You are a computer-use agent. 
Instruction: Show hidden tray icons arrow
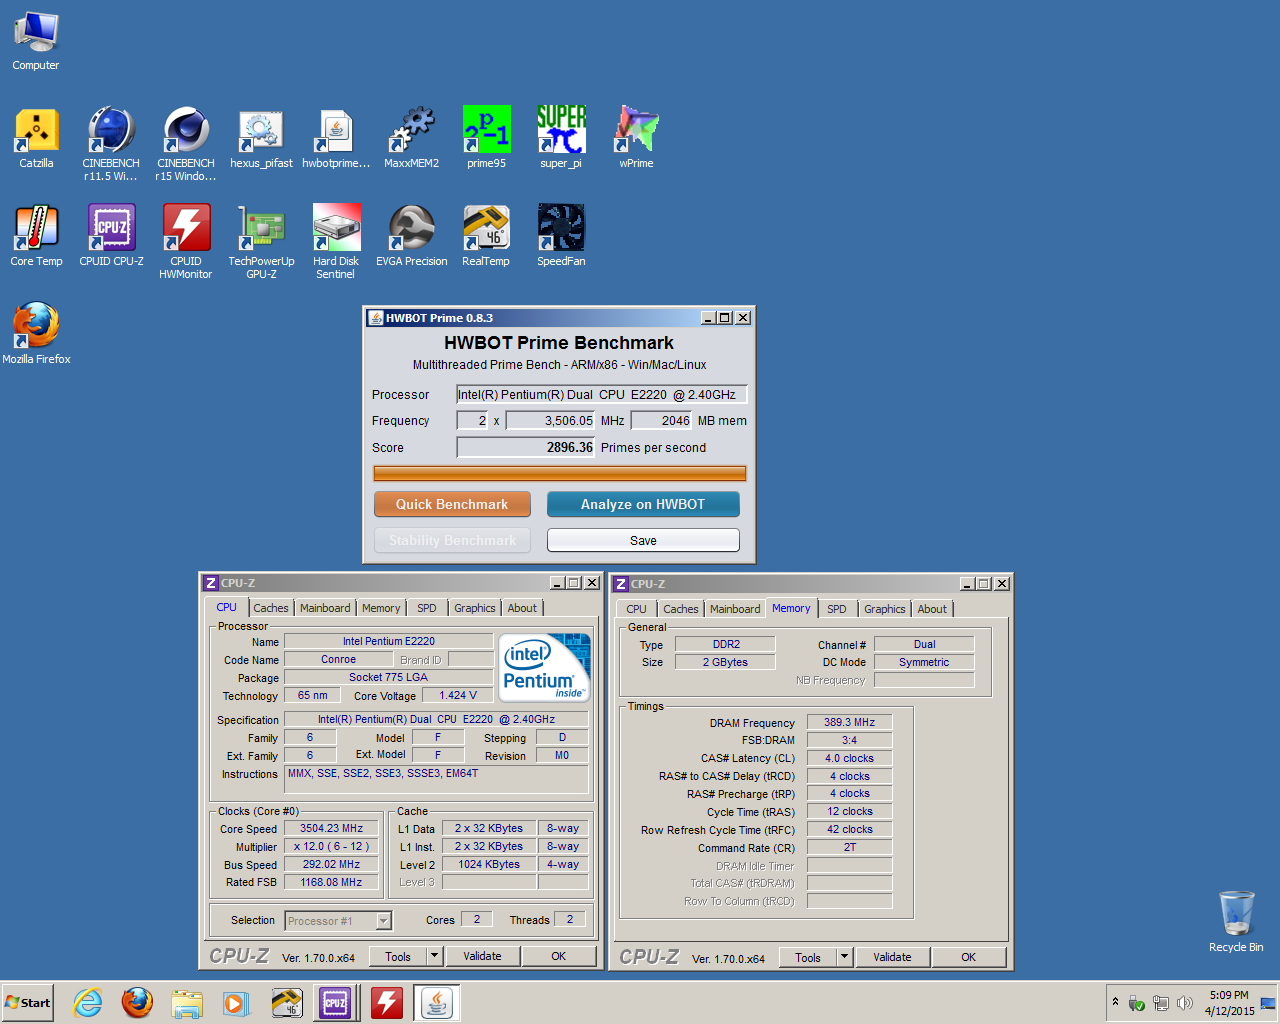1115,1002
